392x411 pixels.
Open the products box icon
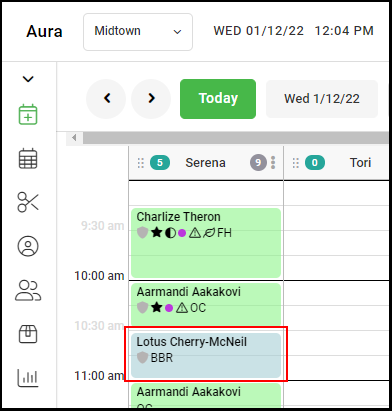(x=28, y=334)
